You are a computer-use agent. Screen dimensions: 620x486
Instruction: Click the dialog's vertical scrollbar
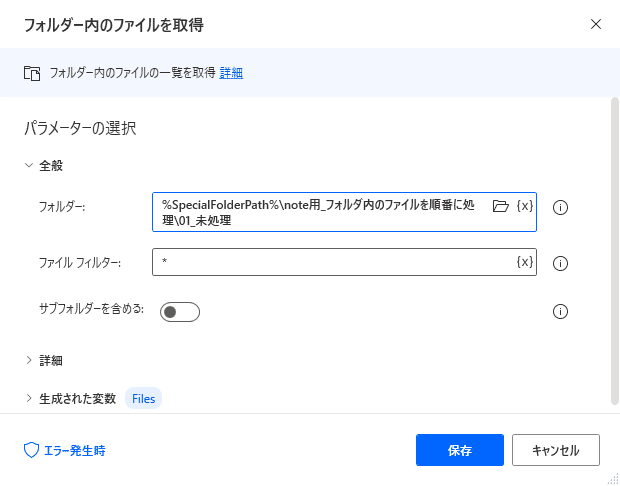tap(615, 252)
